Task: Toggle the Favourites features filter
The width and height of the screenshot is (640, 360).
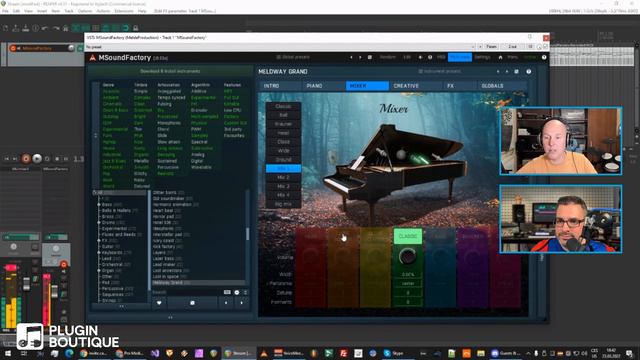Action: coord(234,136)
